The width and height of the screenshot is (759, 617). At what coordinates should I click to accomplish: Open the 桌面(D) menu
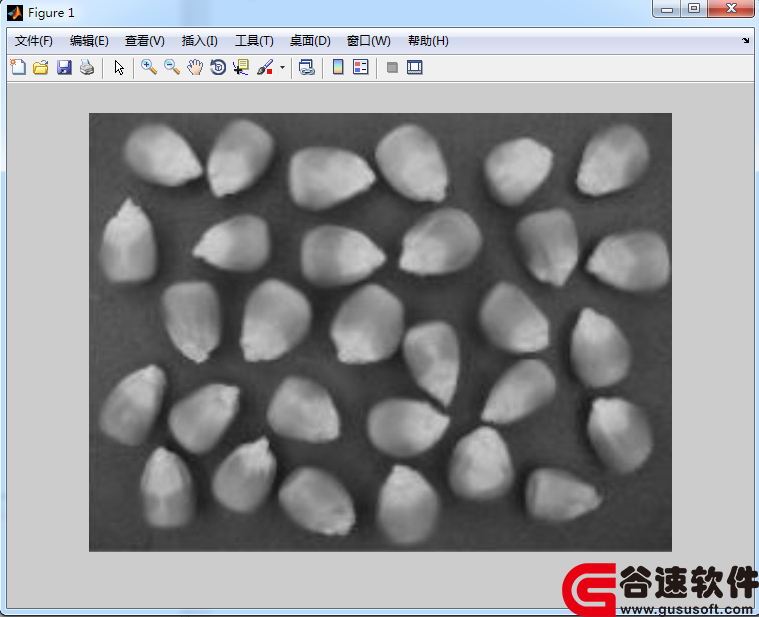coord(310,41)
